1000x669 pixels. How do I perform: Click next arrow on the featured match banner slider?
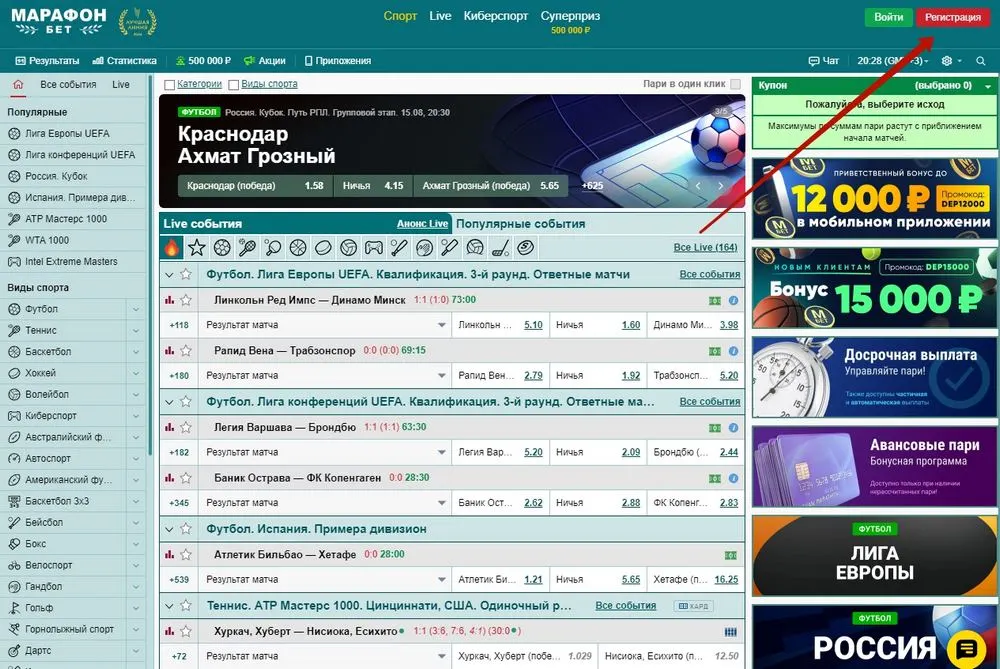(x=720, y=185)
